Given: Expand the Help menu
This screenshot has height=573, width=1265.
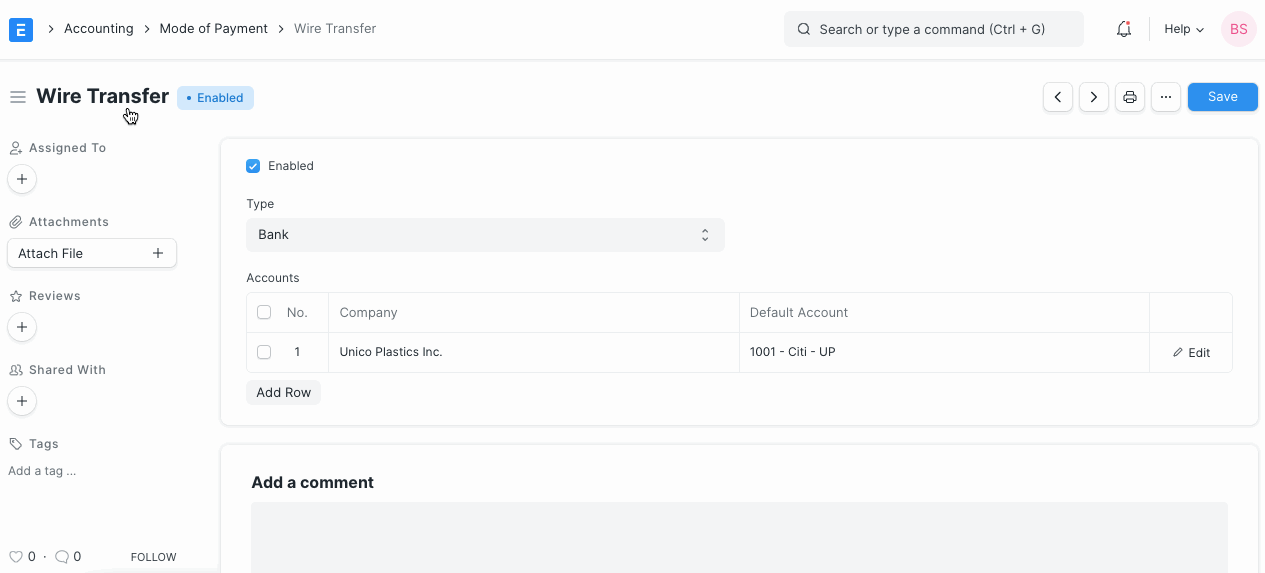Looking at the screenshot, I should (x=1183, y=29).
